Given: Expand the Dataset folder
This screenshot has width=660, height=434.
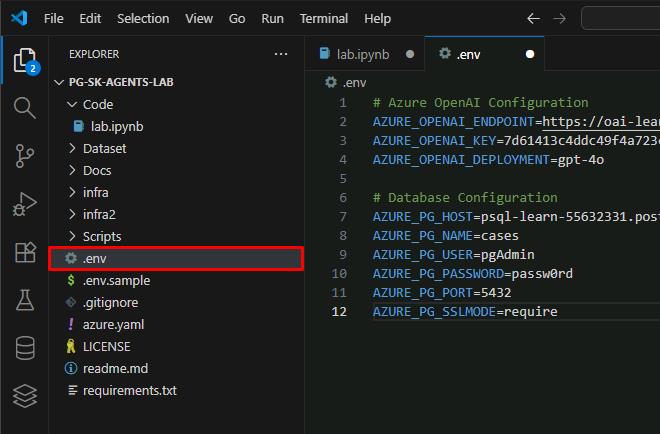Looking at the screenshot, I should pyautogui.click(x=104, y=148).
